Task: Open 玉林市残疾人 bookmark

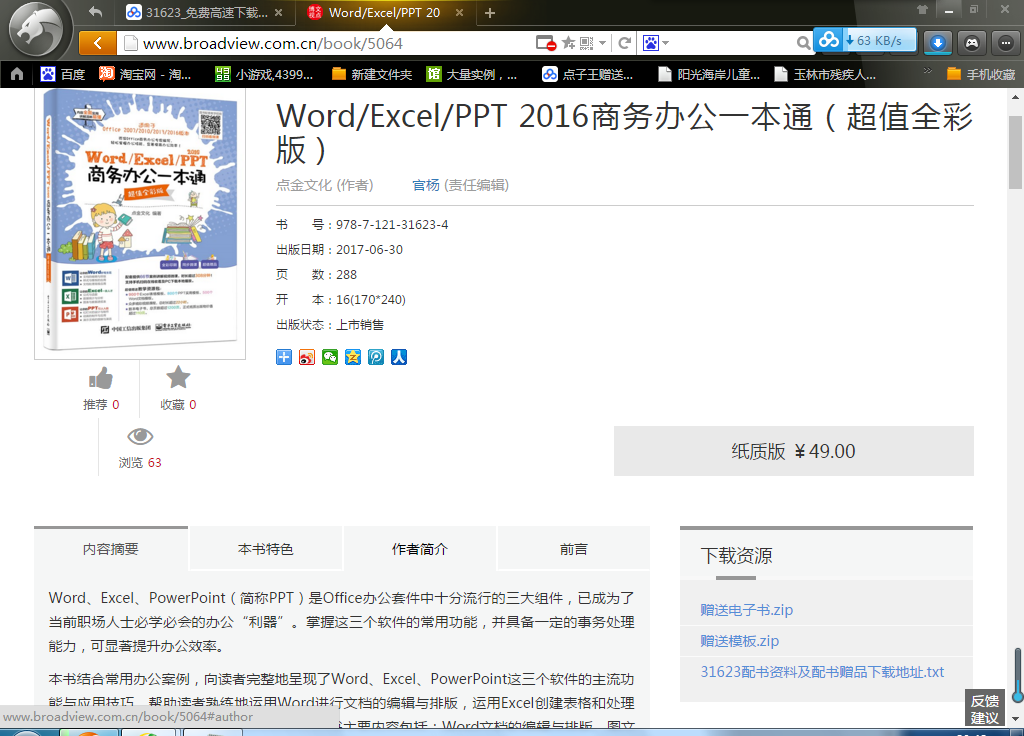Action: coord(825,74)
